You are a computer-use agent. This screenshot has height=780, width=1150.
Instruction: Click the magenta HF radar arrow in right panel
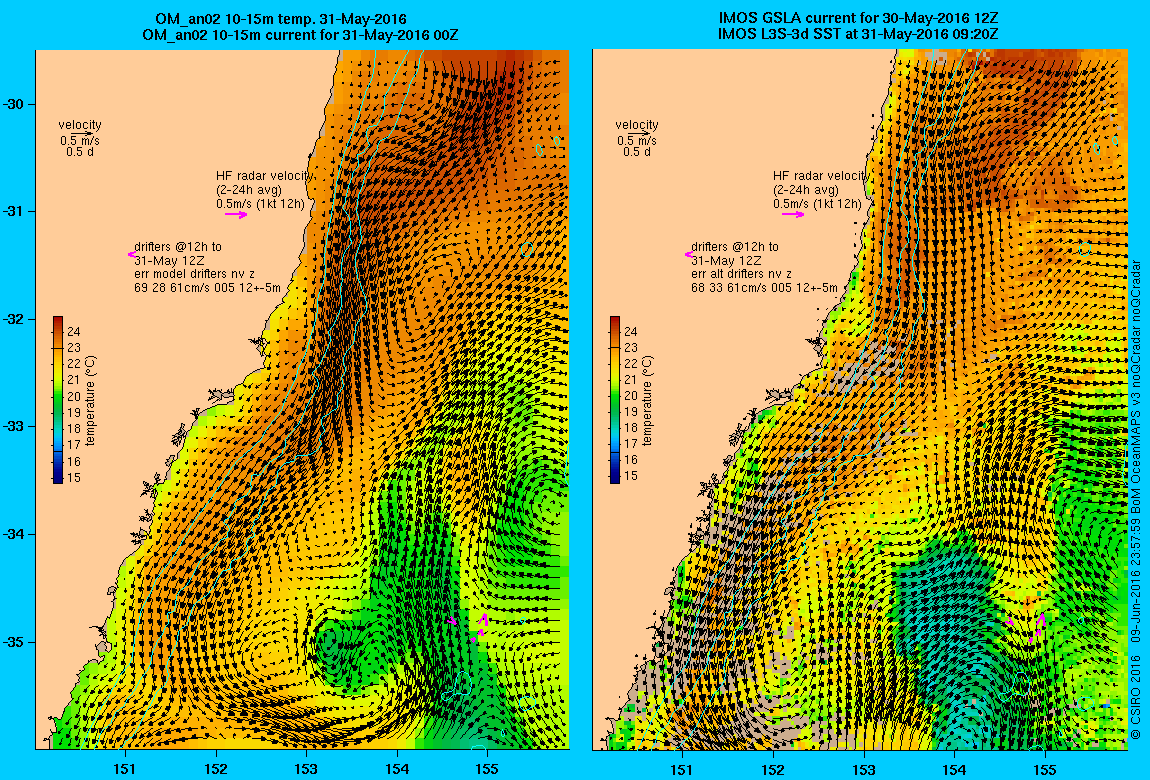tap(793, 215)
